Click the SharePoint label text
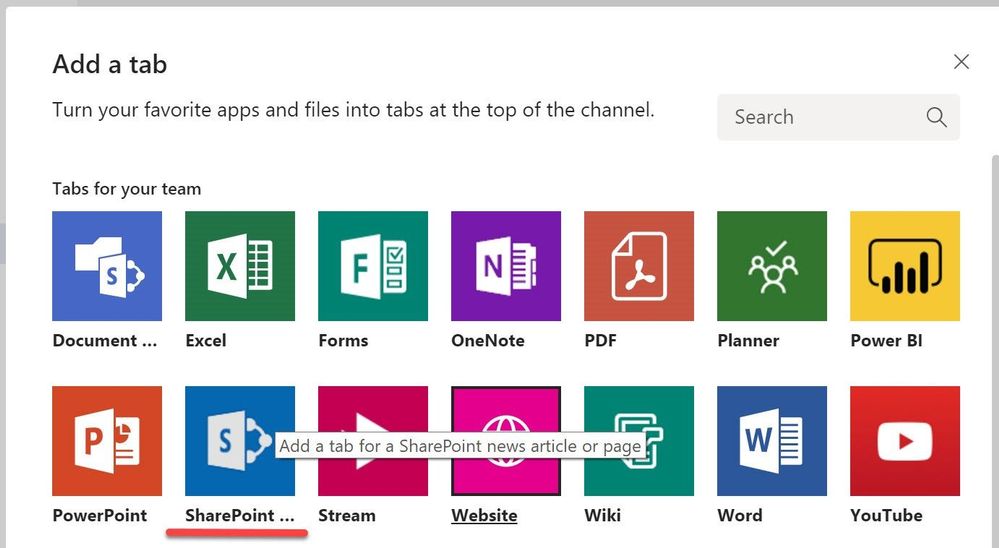Image resolution: width=999 pixels, height=548 pixels. tap(240, 516)
